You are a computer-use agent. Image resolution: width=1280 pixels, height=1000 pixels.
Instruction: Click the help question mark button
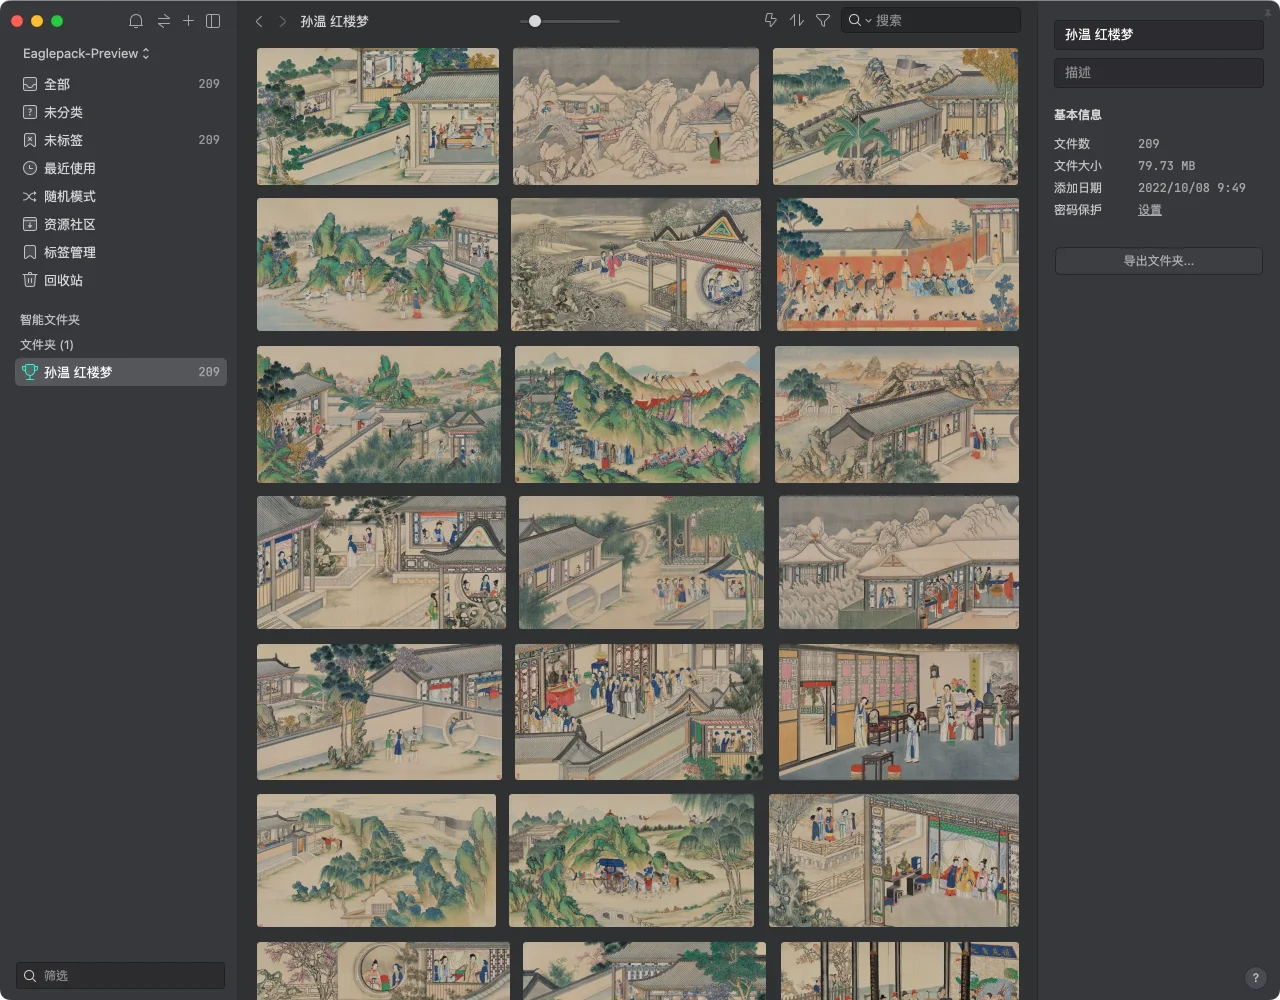pyautogui.click(x=1256, y=978)
